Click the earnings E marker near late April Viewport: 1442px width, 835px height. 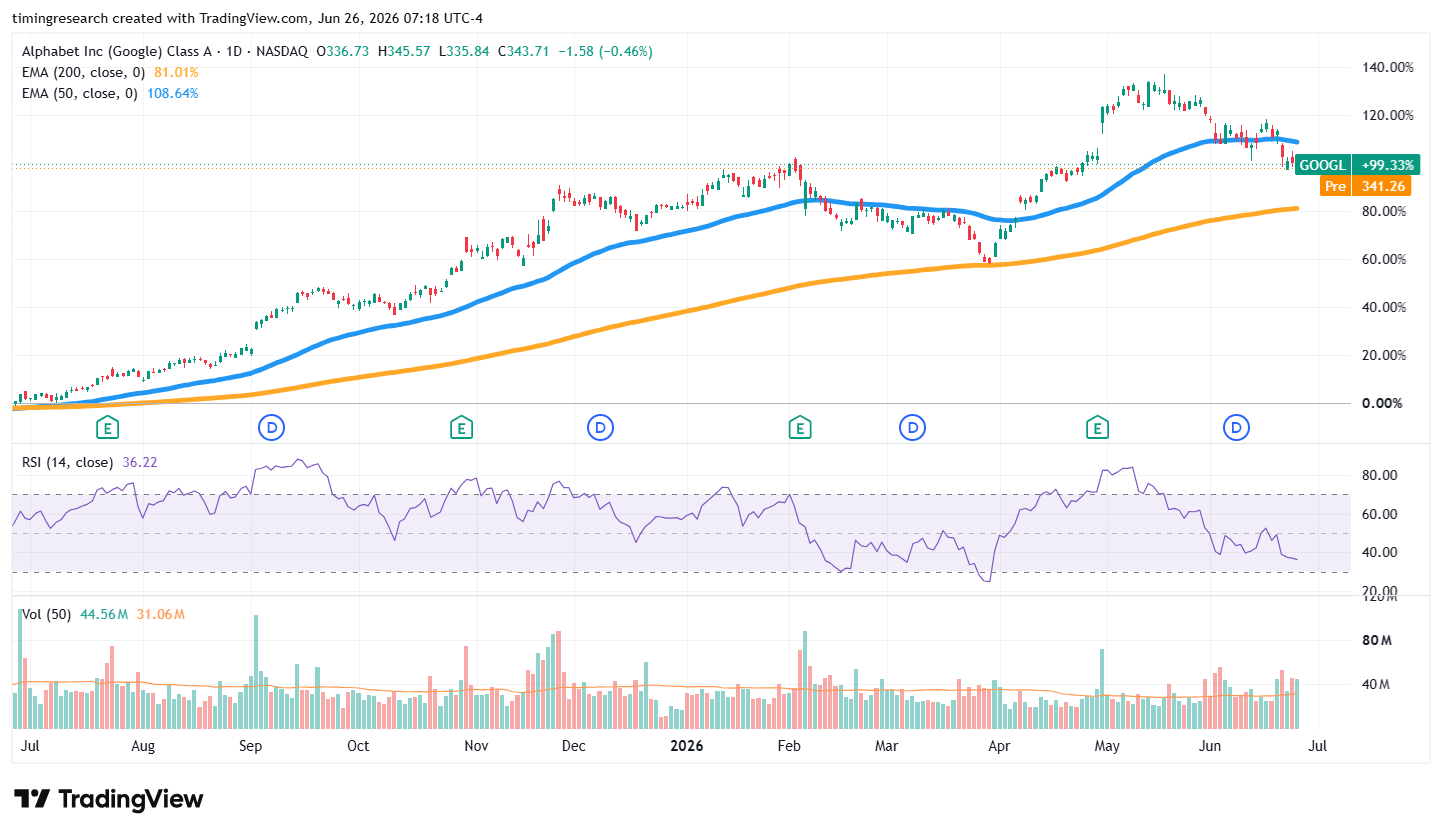click(x=1098, y=428)
